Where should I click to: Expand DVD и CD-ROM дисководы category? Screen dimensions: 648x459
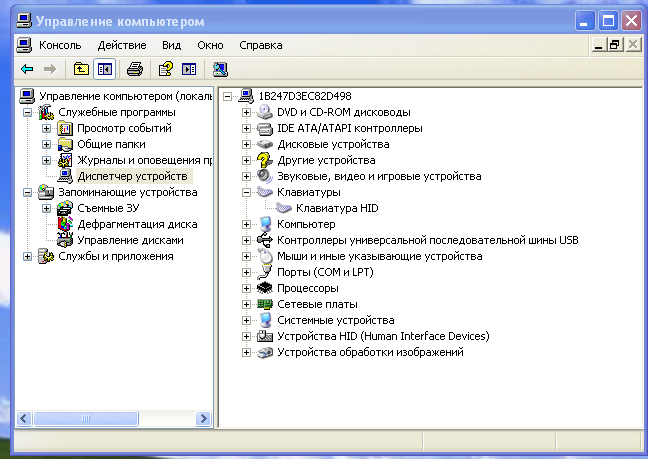246,112
